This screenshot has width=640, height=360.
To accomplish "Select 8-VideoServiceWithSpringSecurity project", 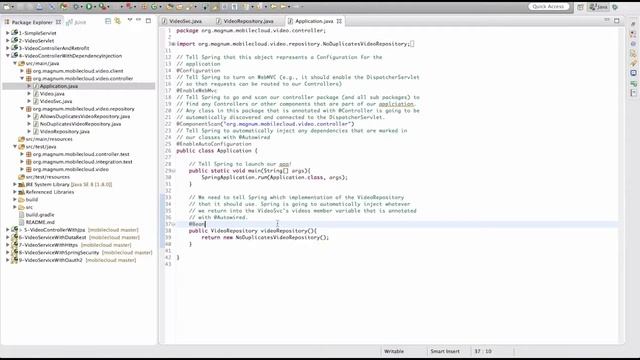I will pyautogui.click(x=59, y=253).
